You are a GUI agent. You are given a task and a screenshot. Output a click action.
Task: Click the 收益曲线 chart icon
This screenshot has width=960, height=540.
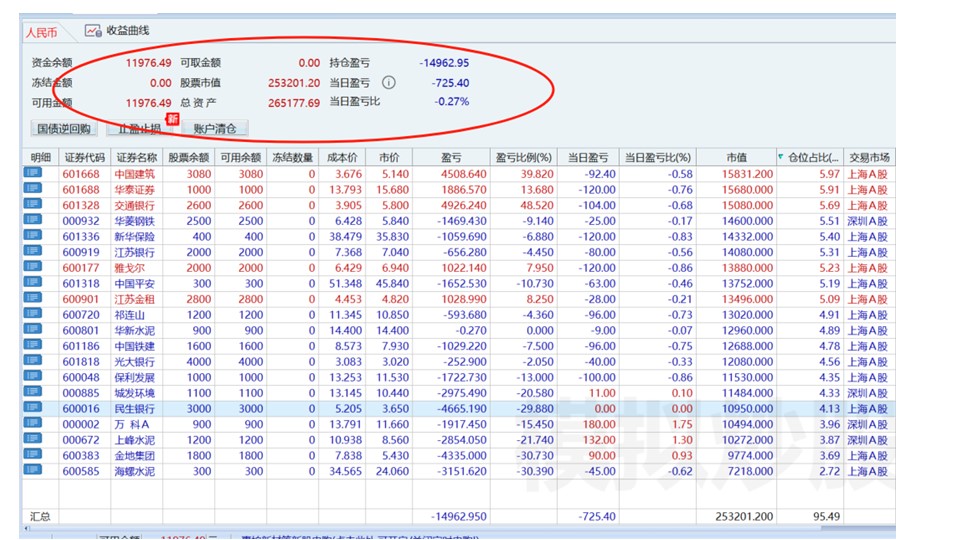(x=93, y=31)
